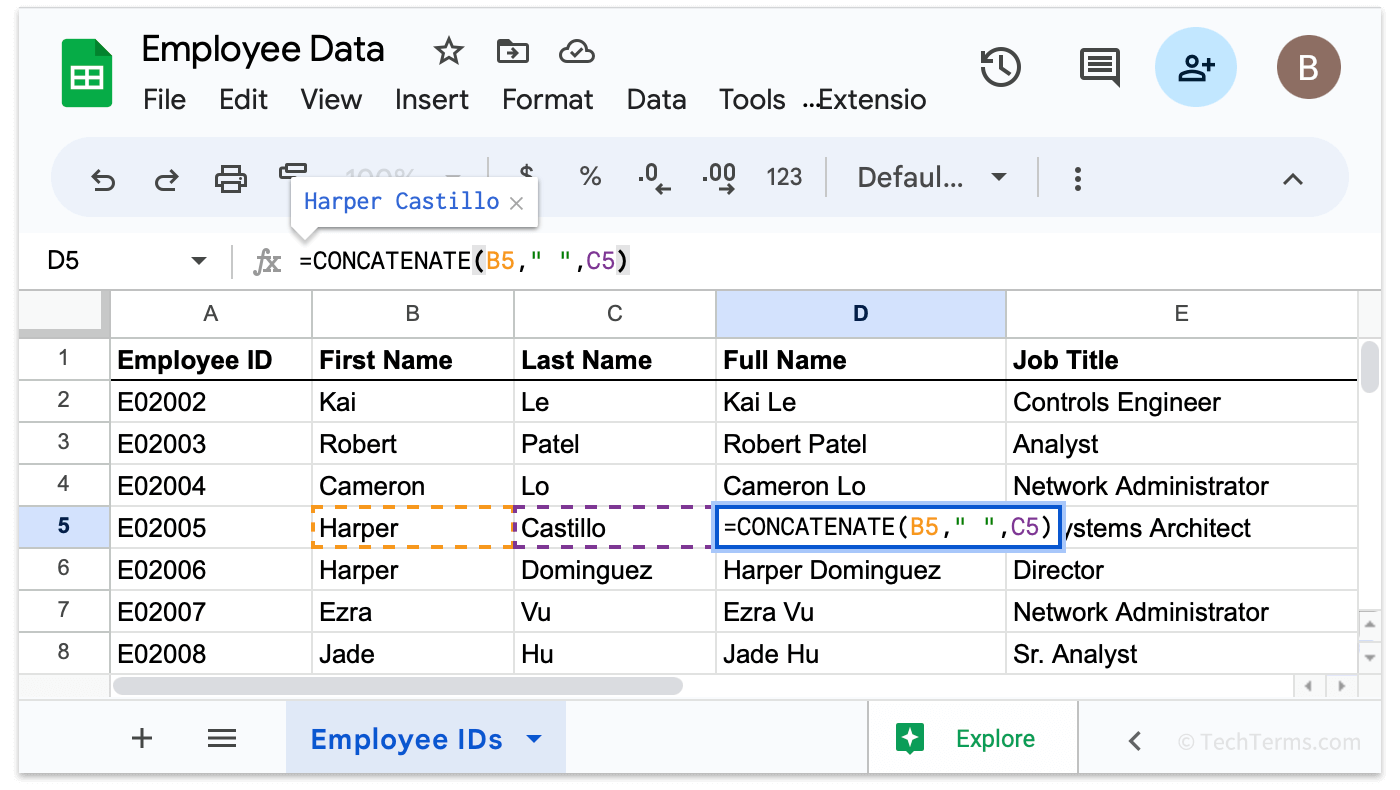Screen dimensions: 1400x790
Task: Click the share add-person button
Action: click(1195, 68)
